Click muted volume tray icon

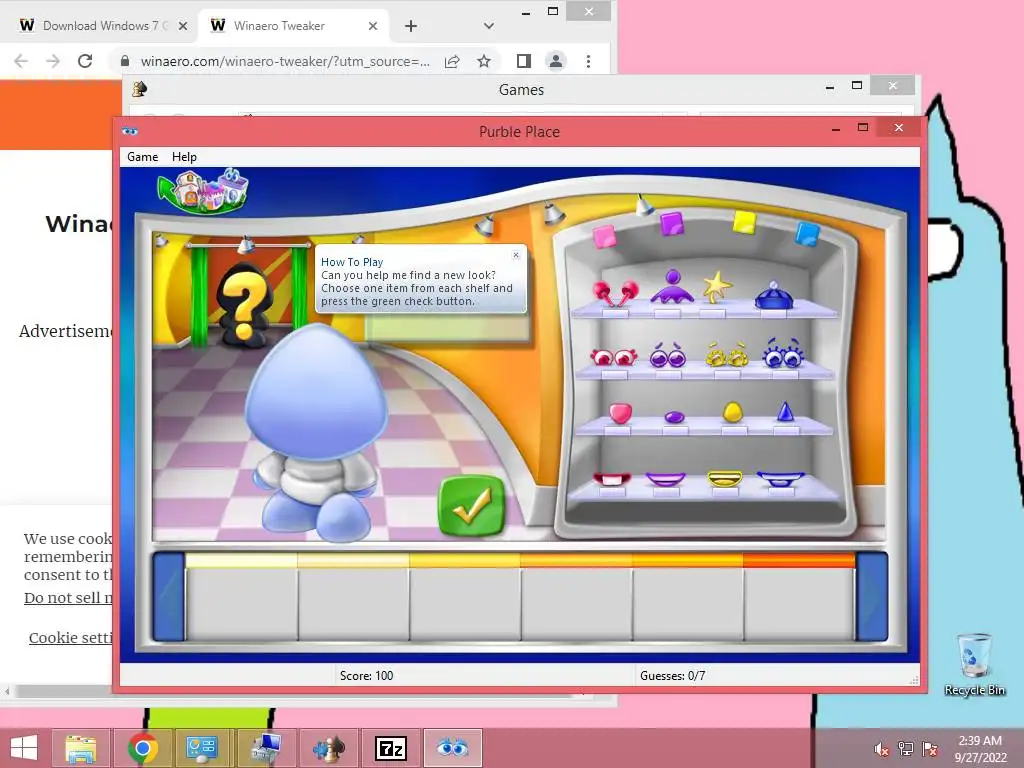click(x=881, y=749)
